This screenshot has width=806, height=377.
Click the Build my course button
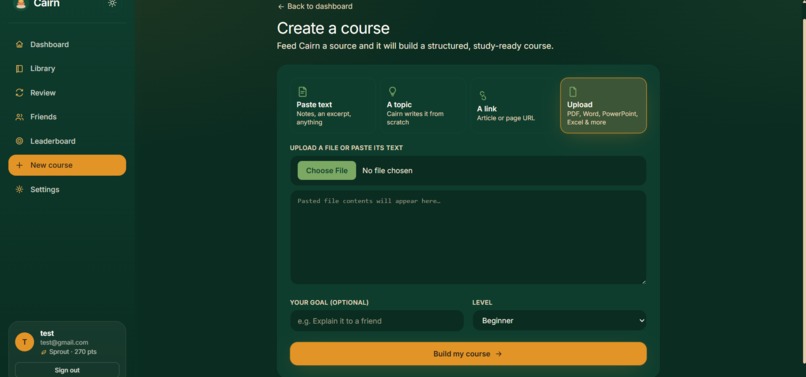[468, 354]
